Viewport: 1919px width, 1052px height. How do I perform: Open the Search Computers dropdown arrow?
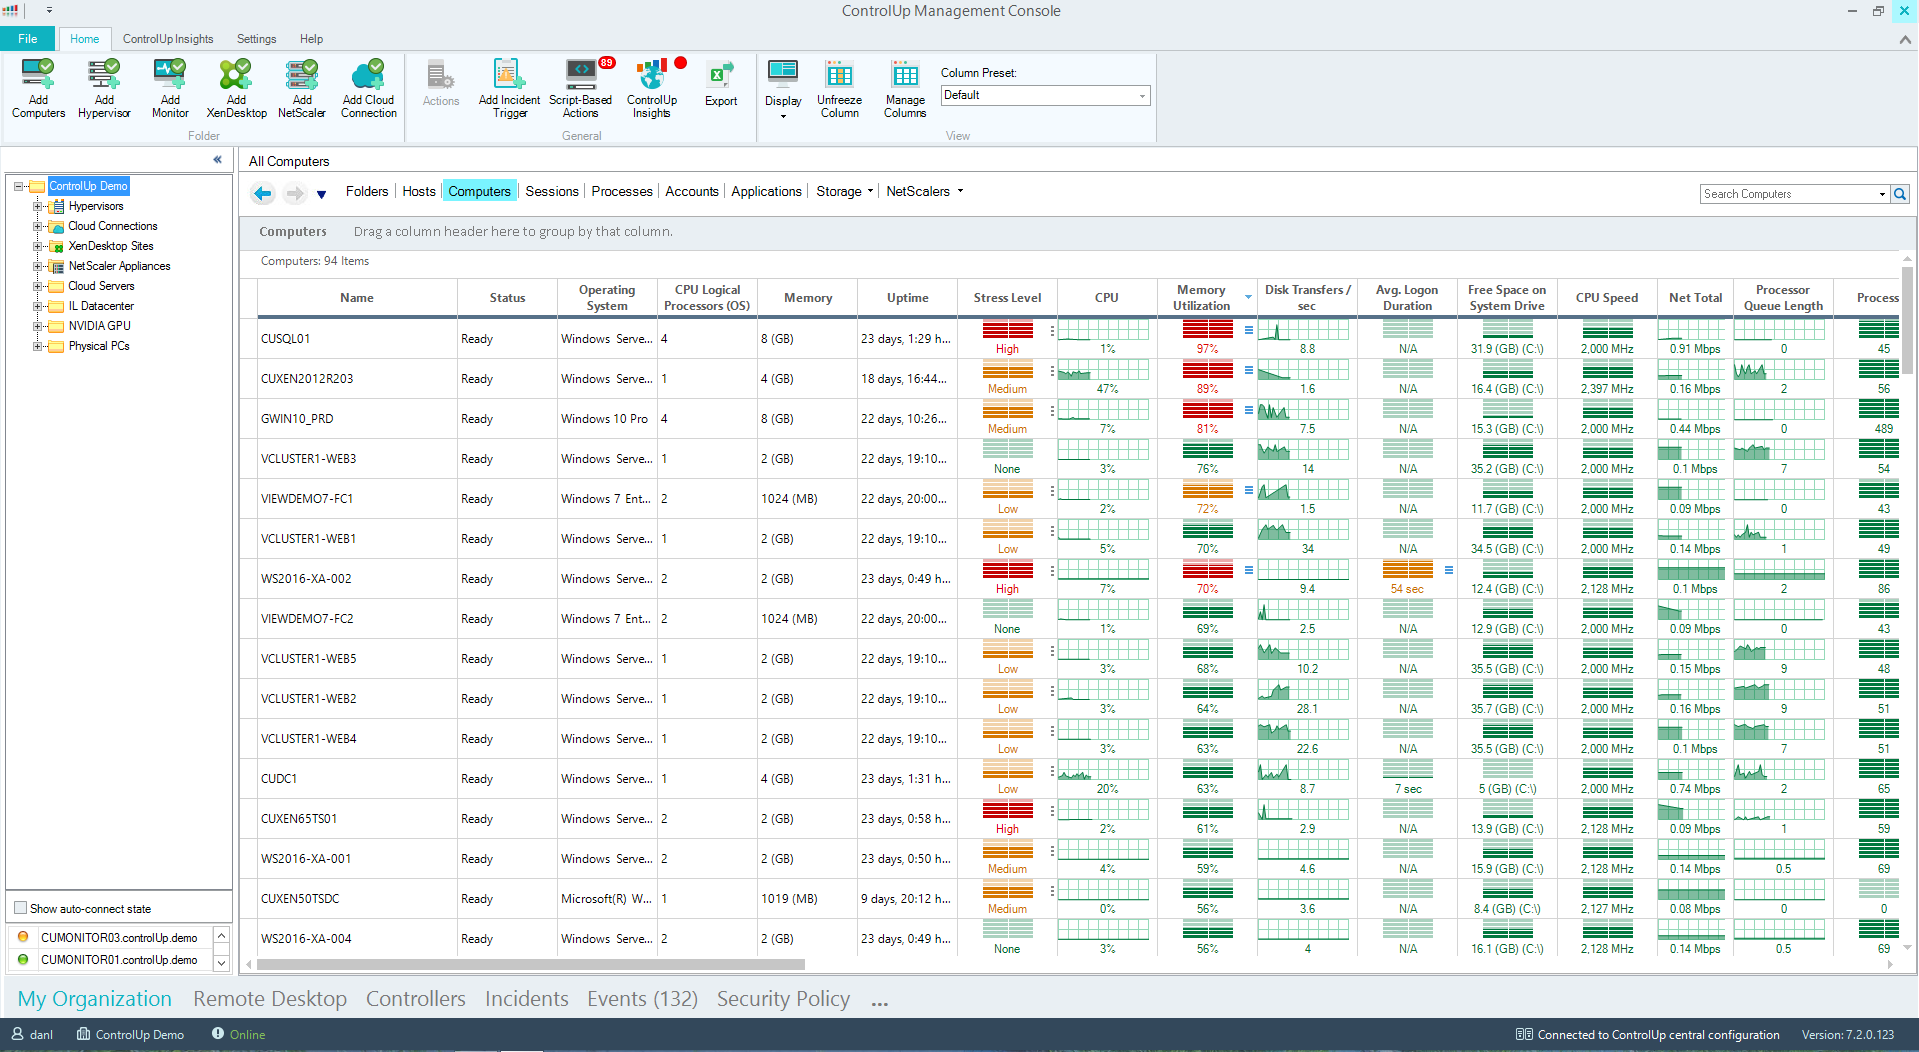pyautogui.click(x=1882, y=194)
